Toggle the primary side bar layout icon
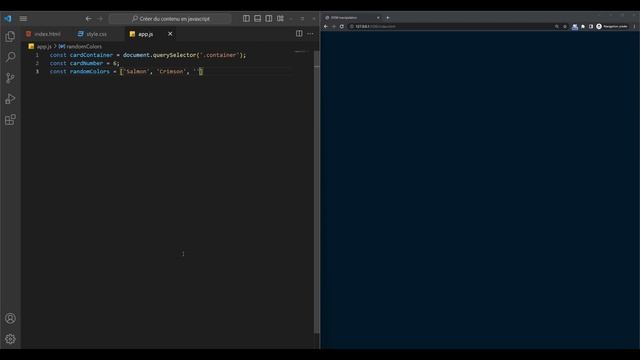This screenshot has height=360, width=640. (246, 18)
